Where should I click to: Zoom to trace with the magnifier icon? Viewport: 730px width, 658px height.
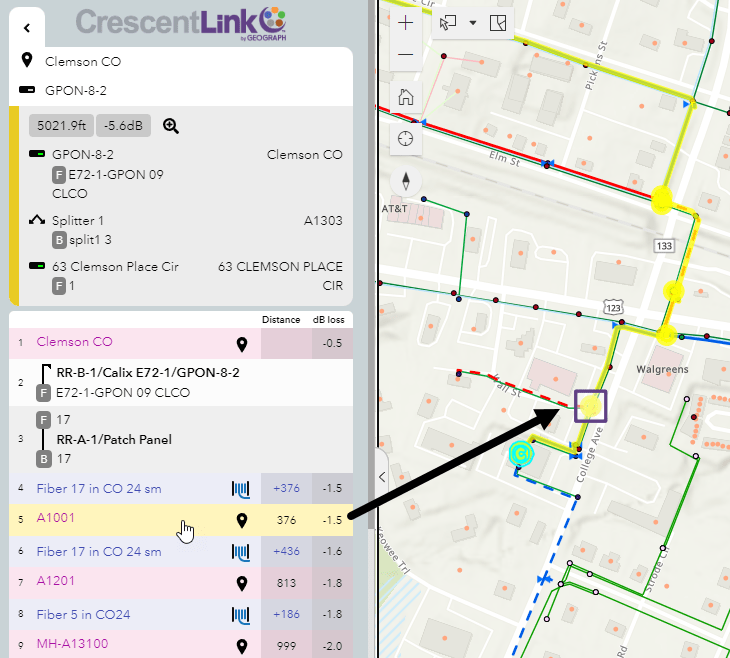170,126
